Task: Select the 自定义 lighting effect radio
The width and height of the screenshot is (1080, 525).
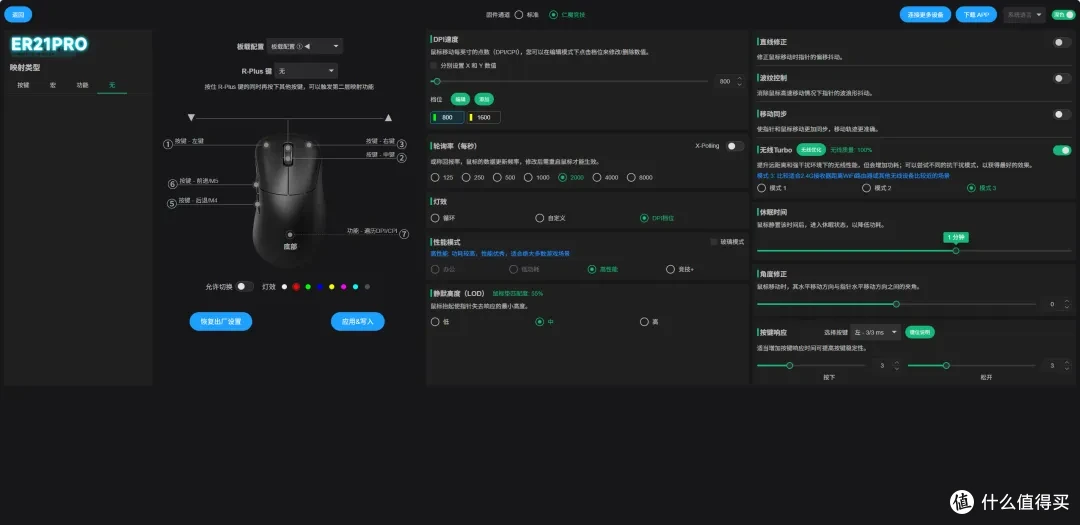Action: coord(539,218)
